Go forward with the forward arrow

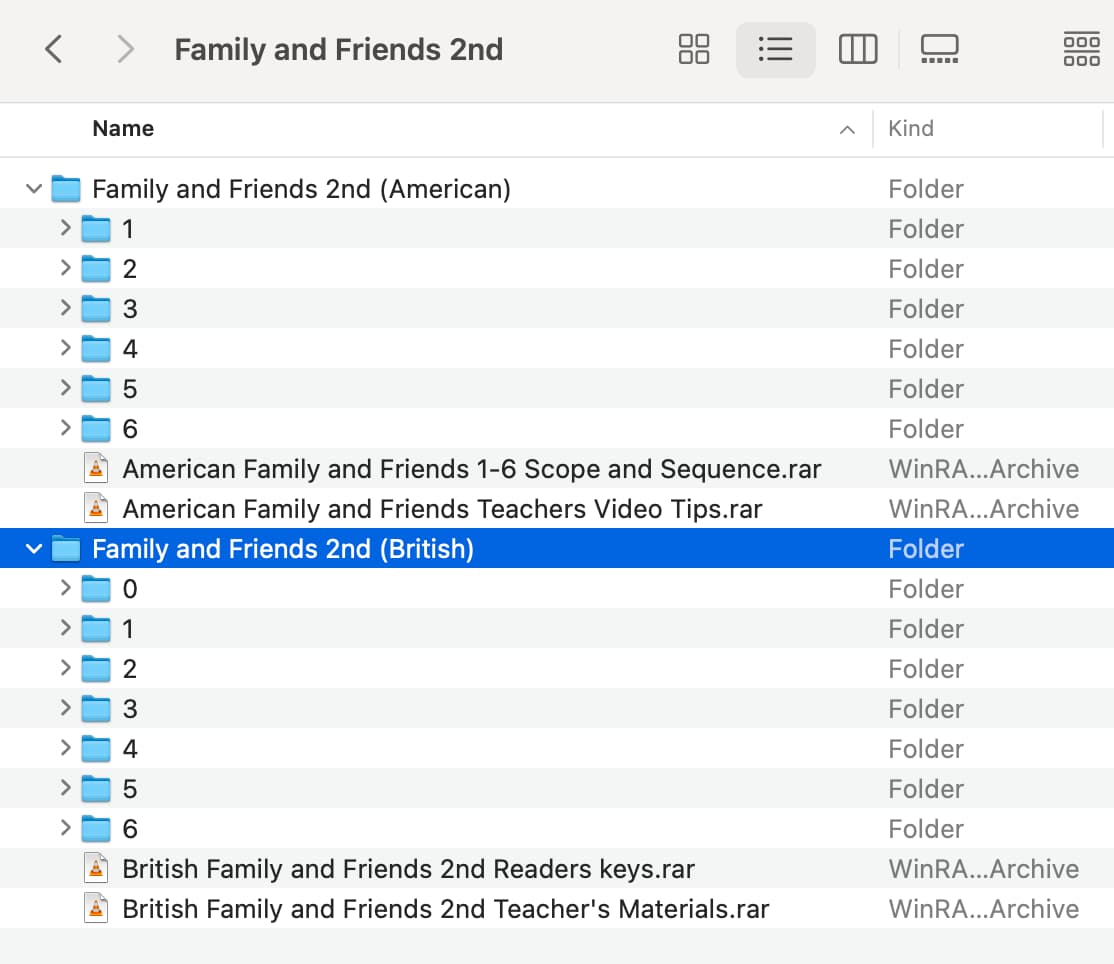point(125,50)
